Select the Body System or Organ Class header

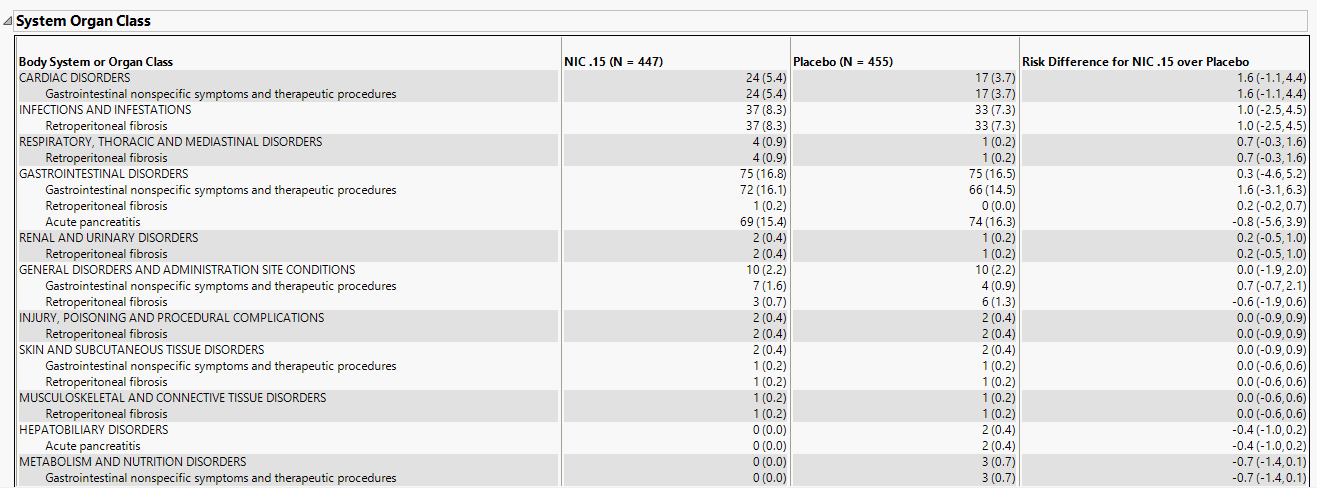(96, 62)
